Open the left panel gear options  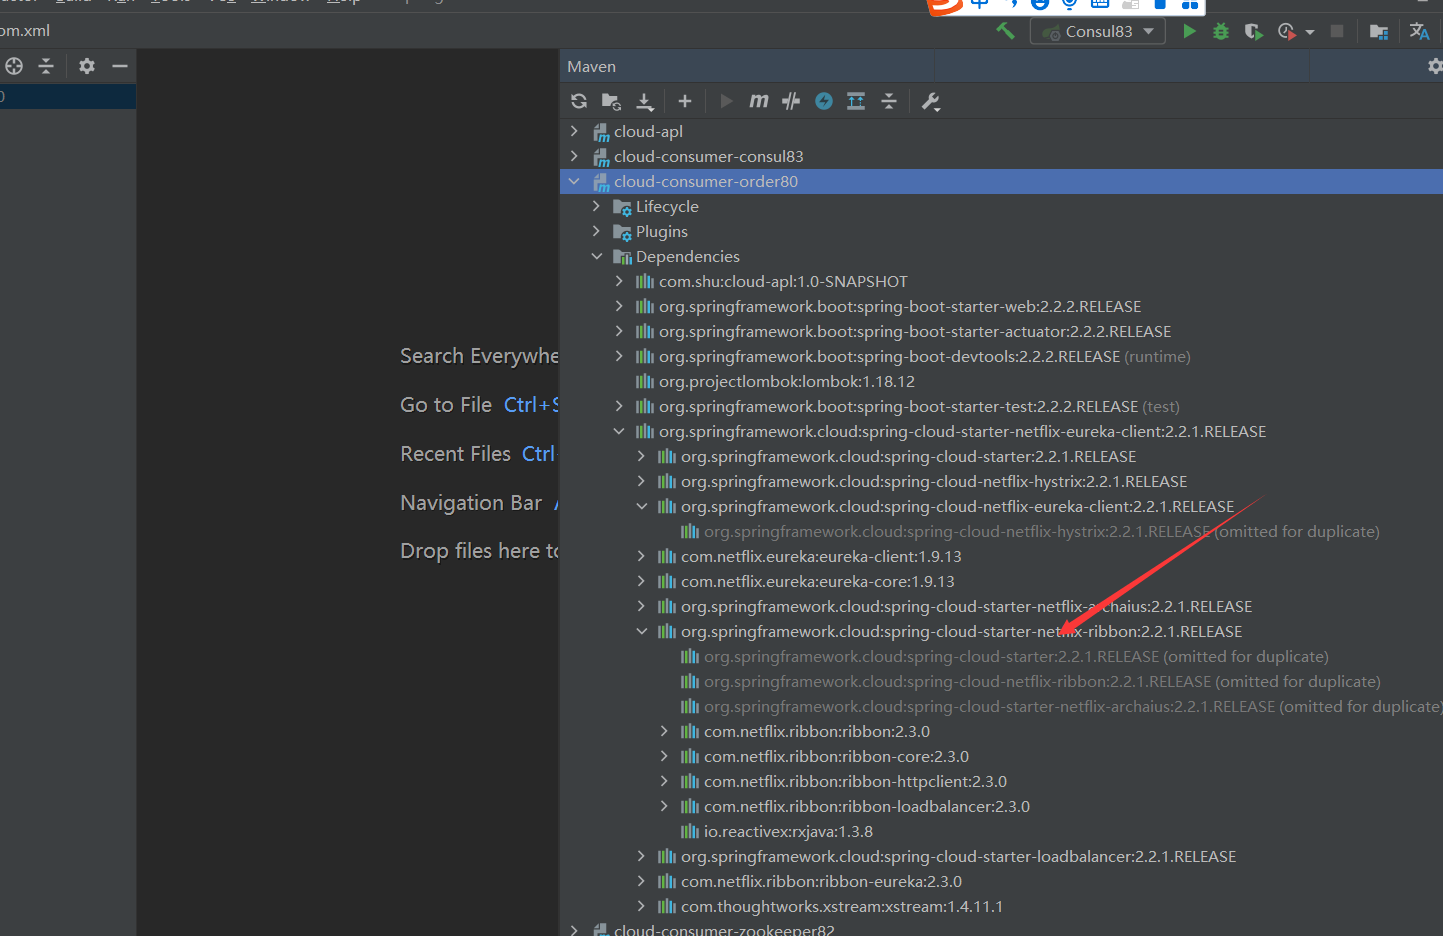[87, 66]
